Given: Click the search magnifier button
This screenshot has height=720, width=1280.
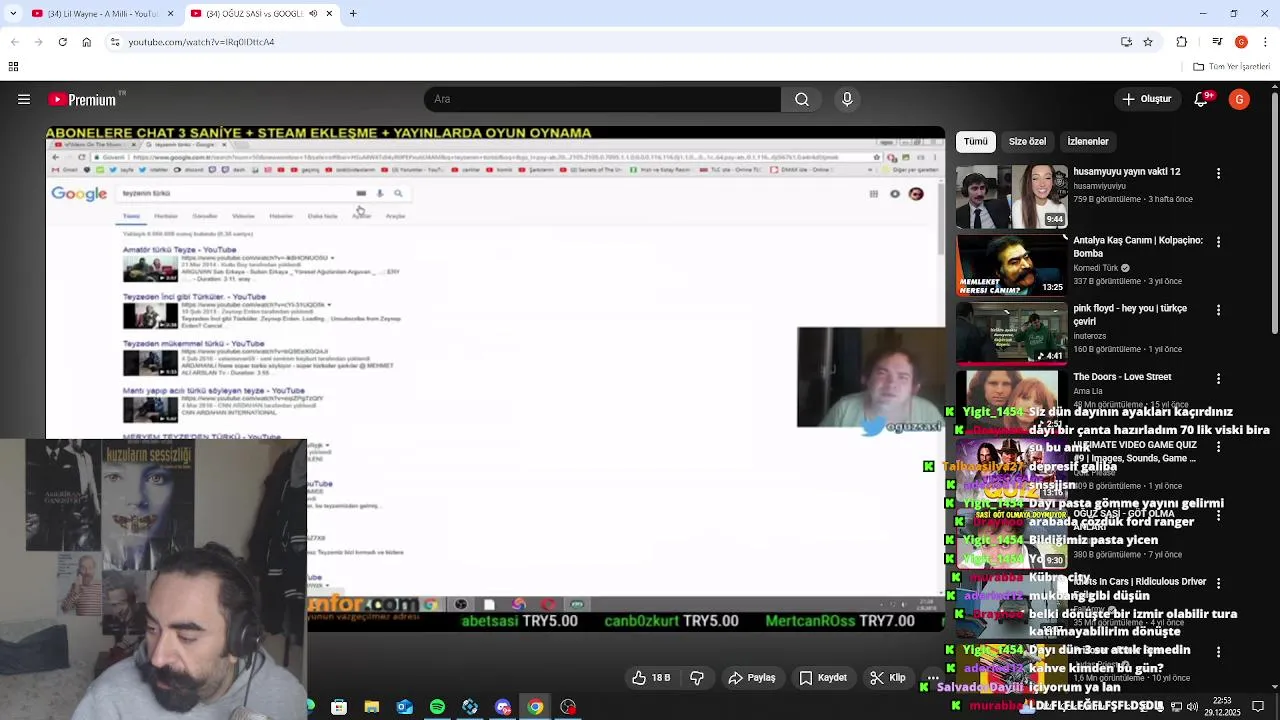Looking at the screenshot, I should [x=802, y=99].
